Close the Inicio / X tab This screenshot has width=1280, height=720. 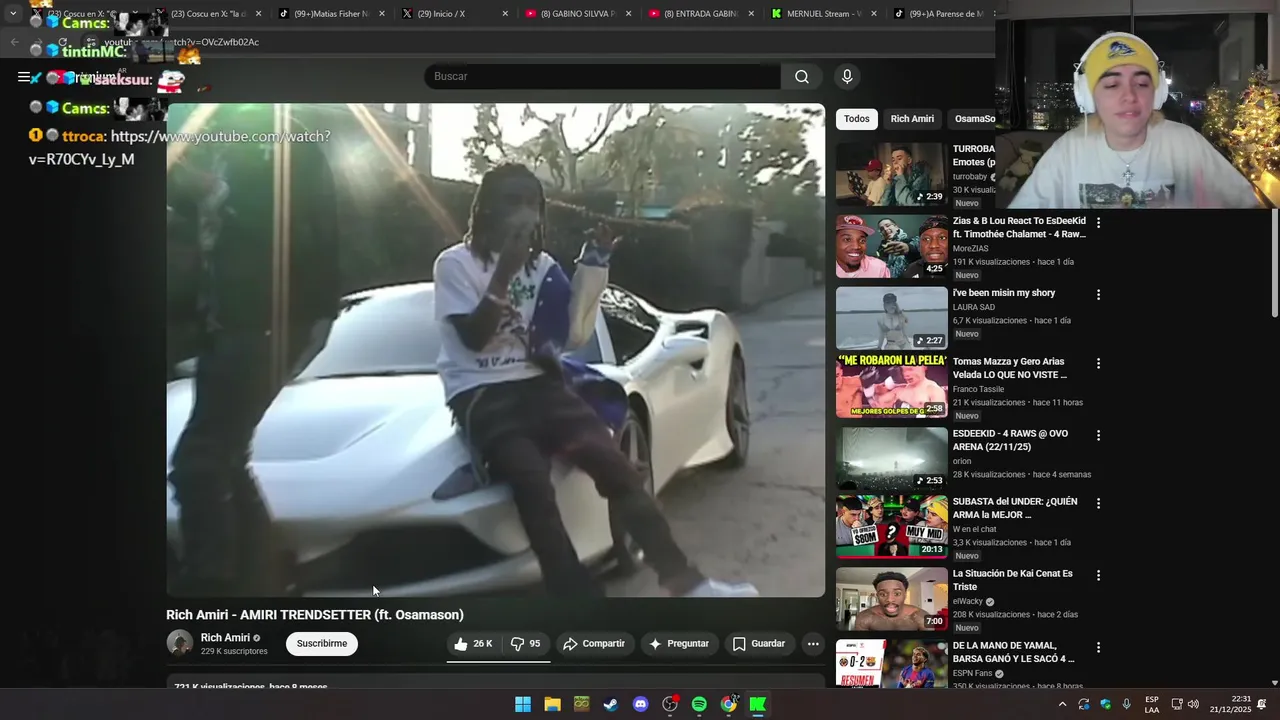coord(504,14)
